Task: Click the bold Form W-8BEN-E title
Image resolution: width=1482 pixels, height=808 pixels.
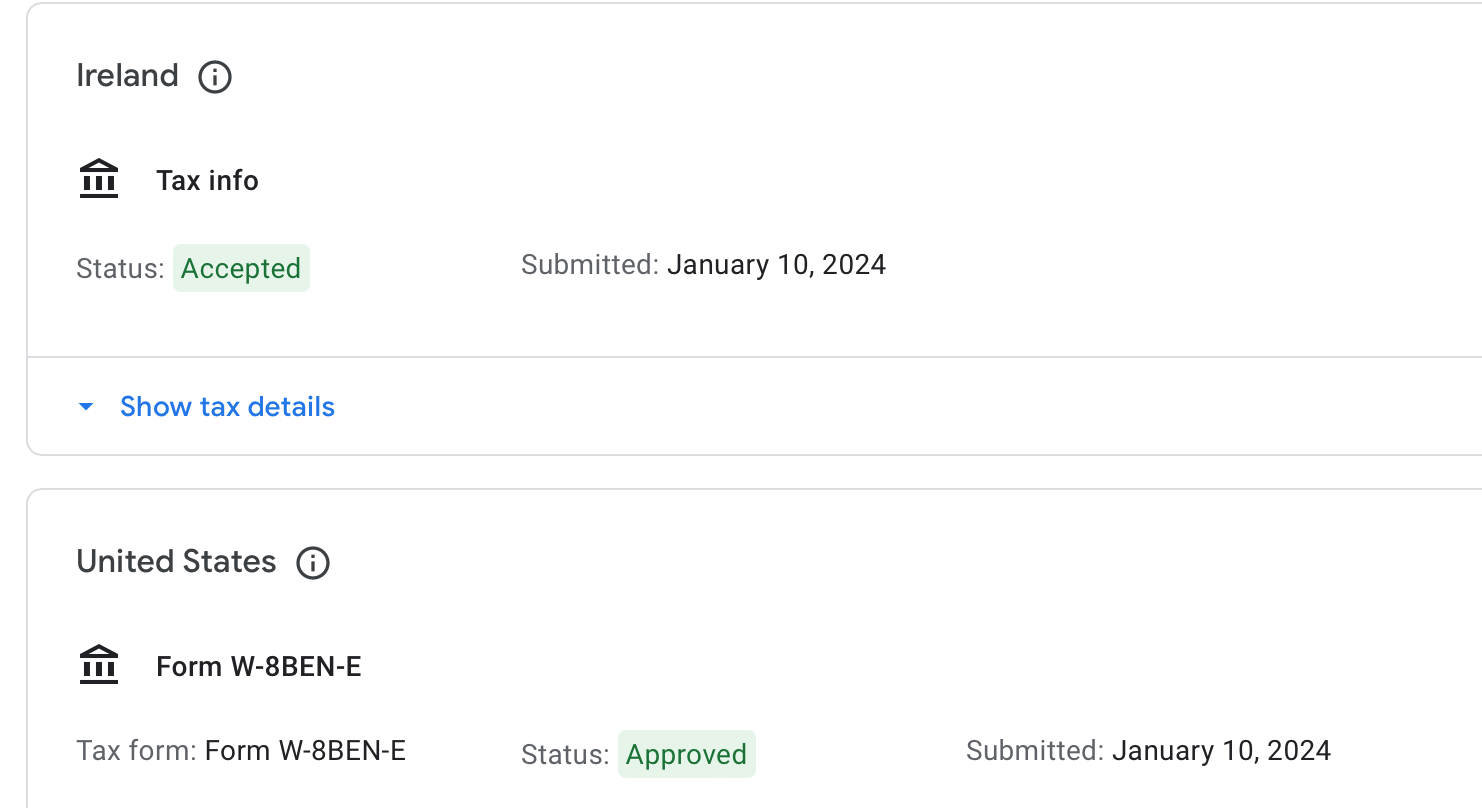Action: coord(259,667)
